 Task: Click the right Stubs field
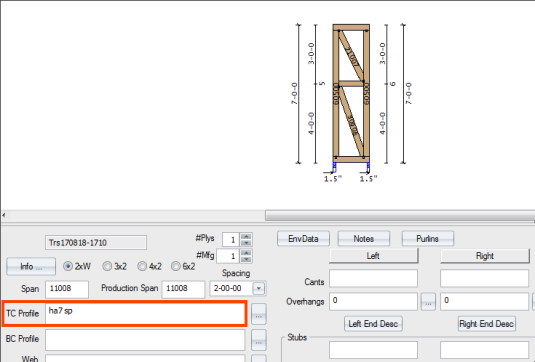485,350
